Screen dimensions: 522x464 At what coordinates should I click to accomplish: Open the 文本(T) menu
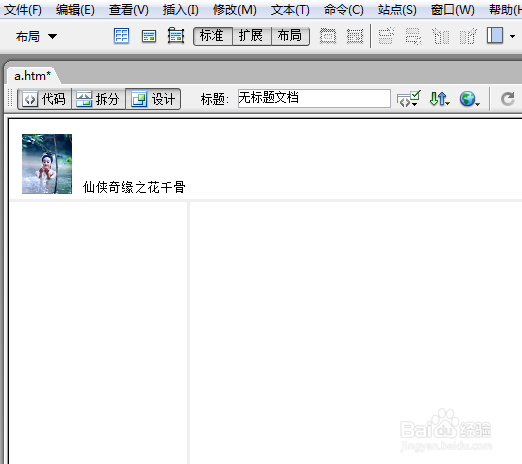pos(290,10)
